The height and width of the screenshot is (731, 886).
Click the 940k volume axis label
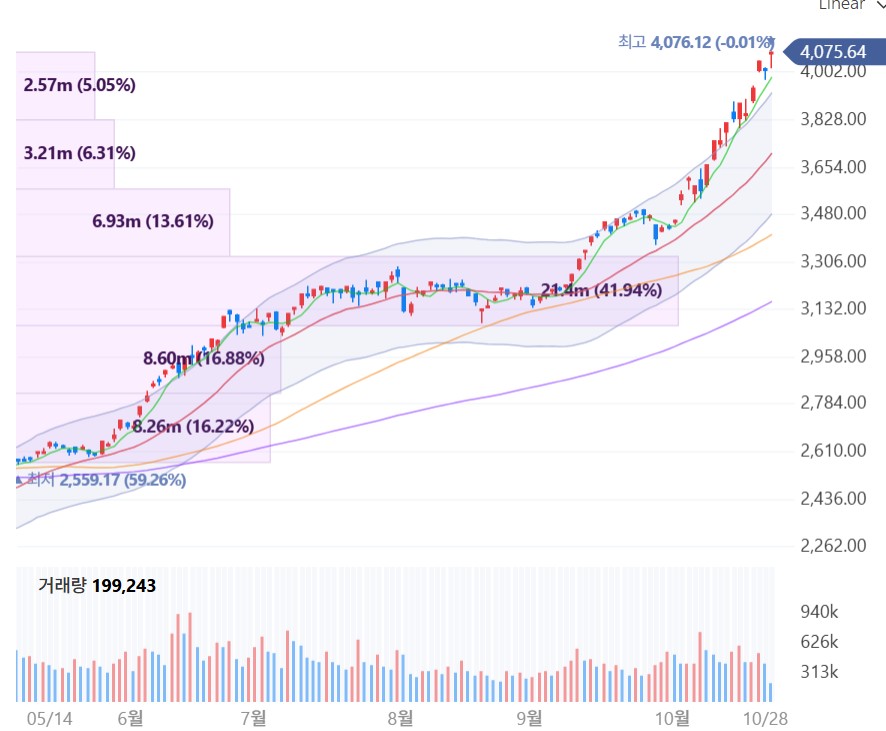point(818,611)
